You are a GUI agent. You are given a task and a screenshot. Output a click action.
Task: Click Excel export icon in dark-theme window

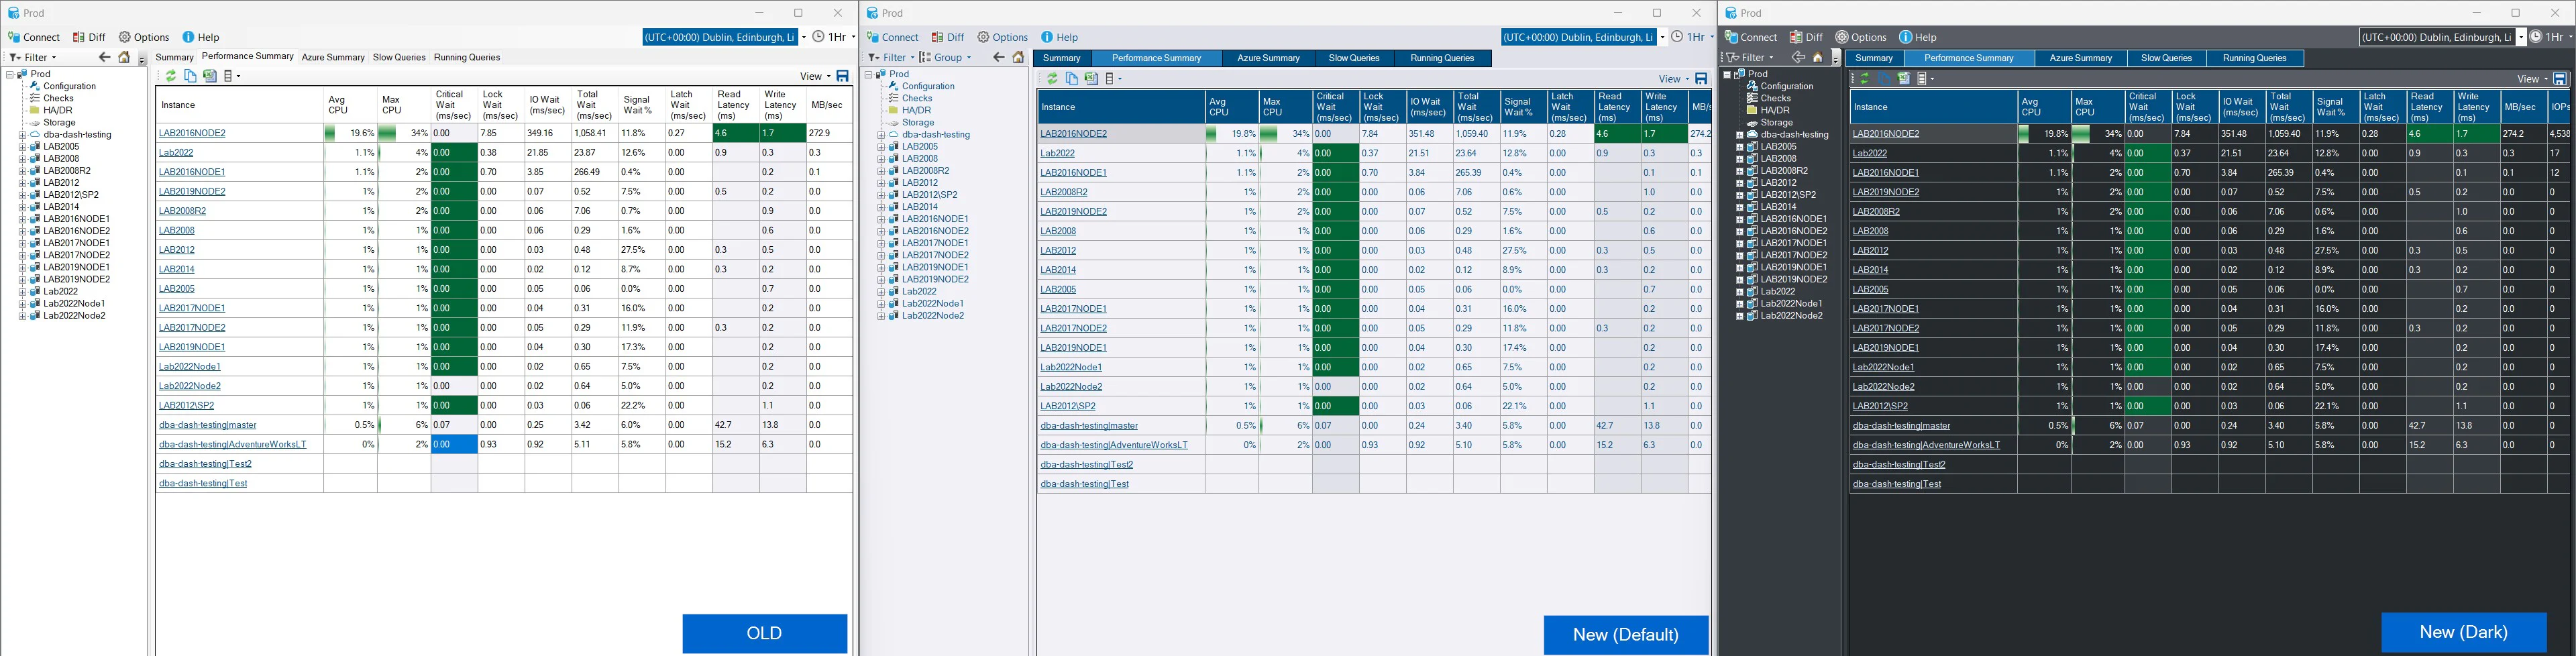pos(1904,78)
